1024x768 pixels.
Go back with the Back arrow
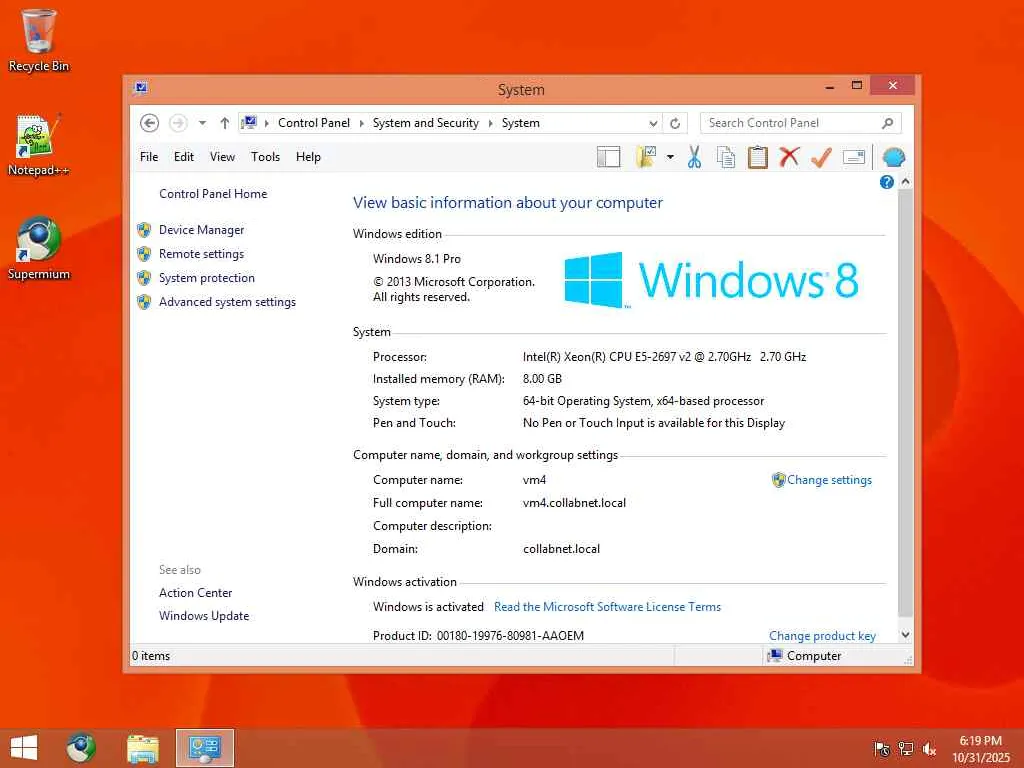pyautogui.click(x=150, y=123)
